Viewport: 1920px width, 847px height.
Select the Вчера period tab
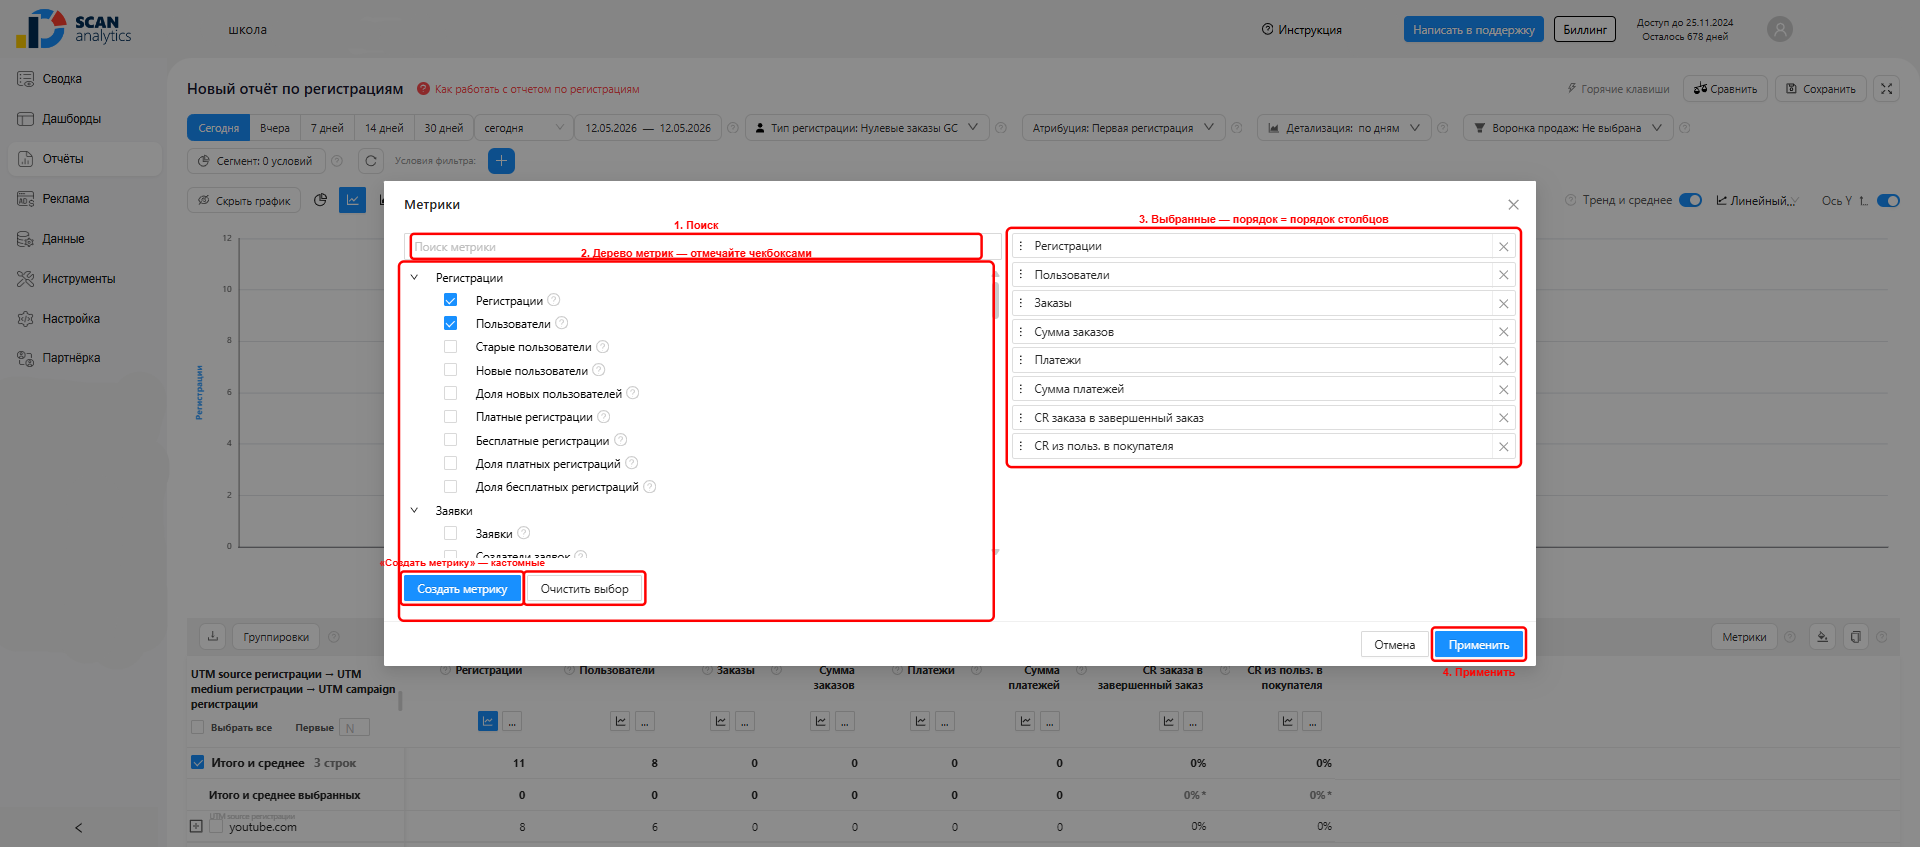click(x=275, y=128)
